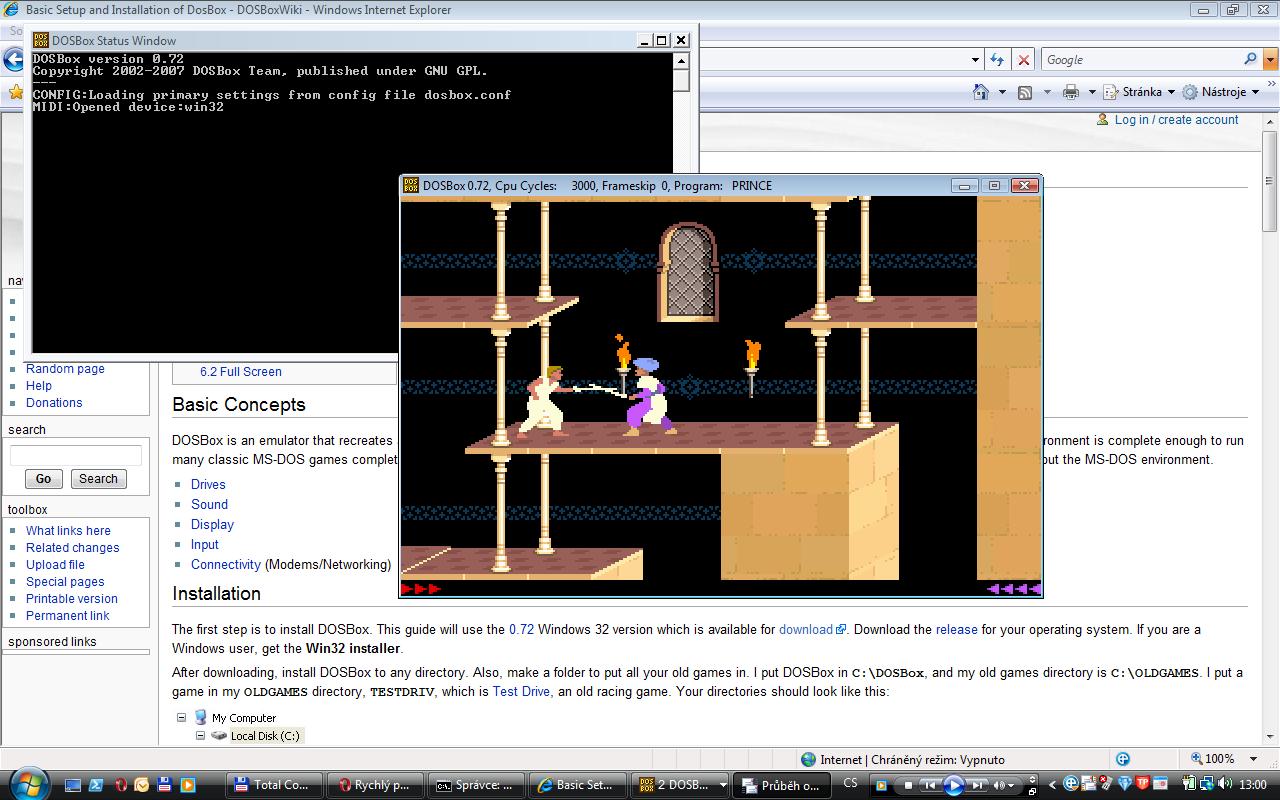
Task: Open Log in / create account link
Action: [x=1176, y=120]
